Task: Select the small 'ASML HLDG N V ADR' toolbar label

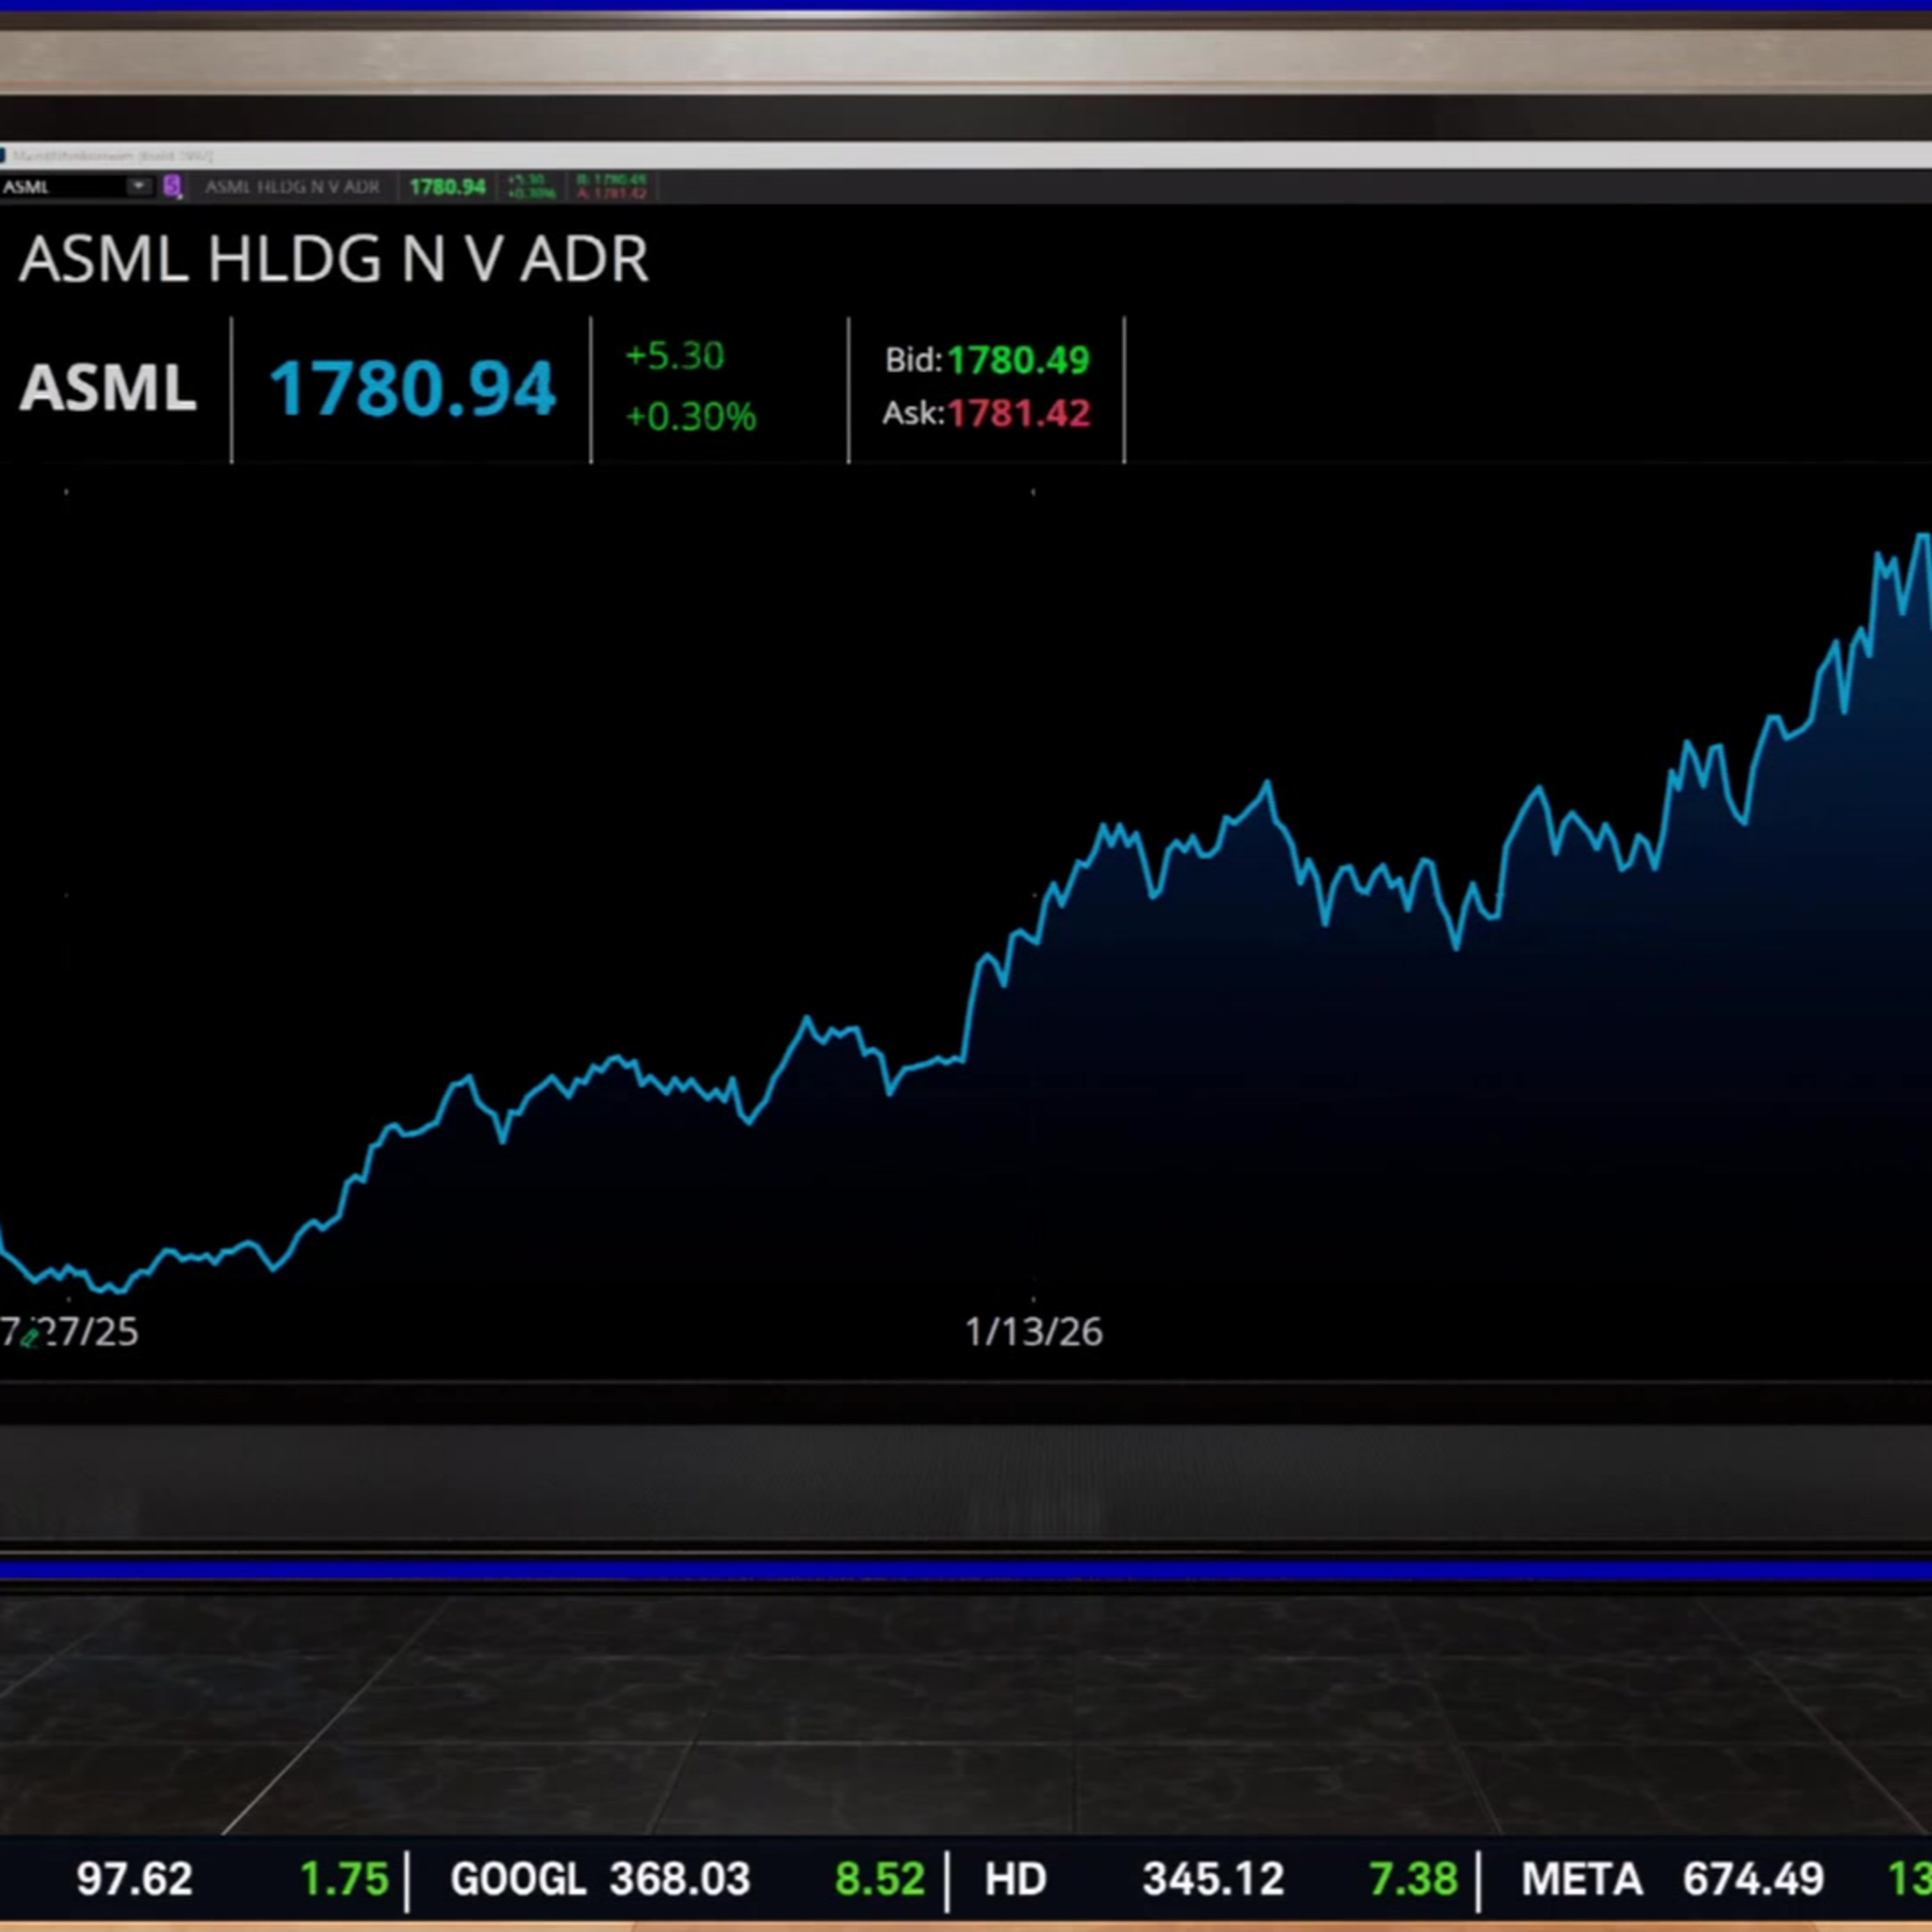Action: click(x=292, y=187)
